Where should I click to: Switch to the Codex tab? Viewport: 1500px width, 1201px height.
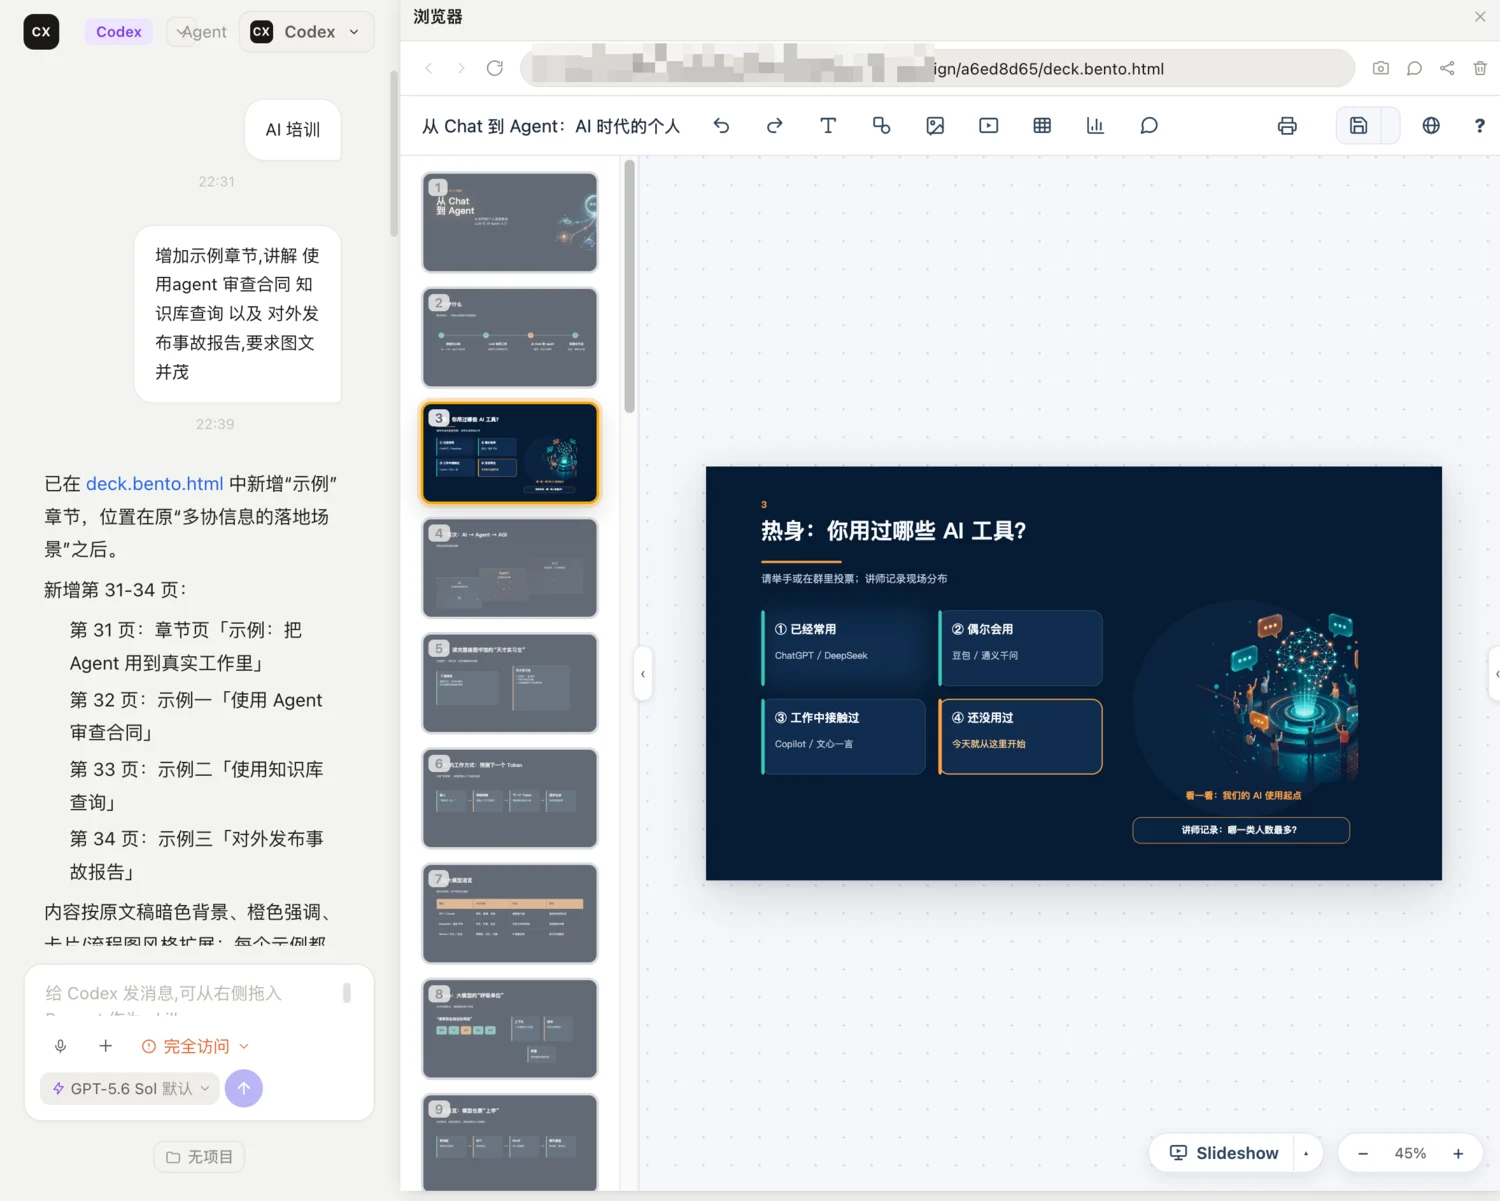[119, 32]
